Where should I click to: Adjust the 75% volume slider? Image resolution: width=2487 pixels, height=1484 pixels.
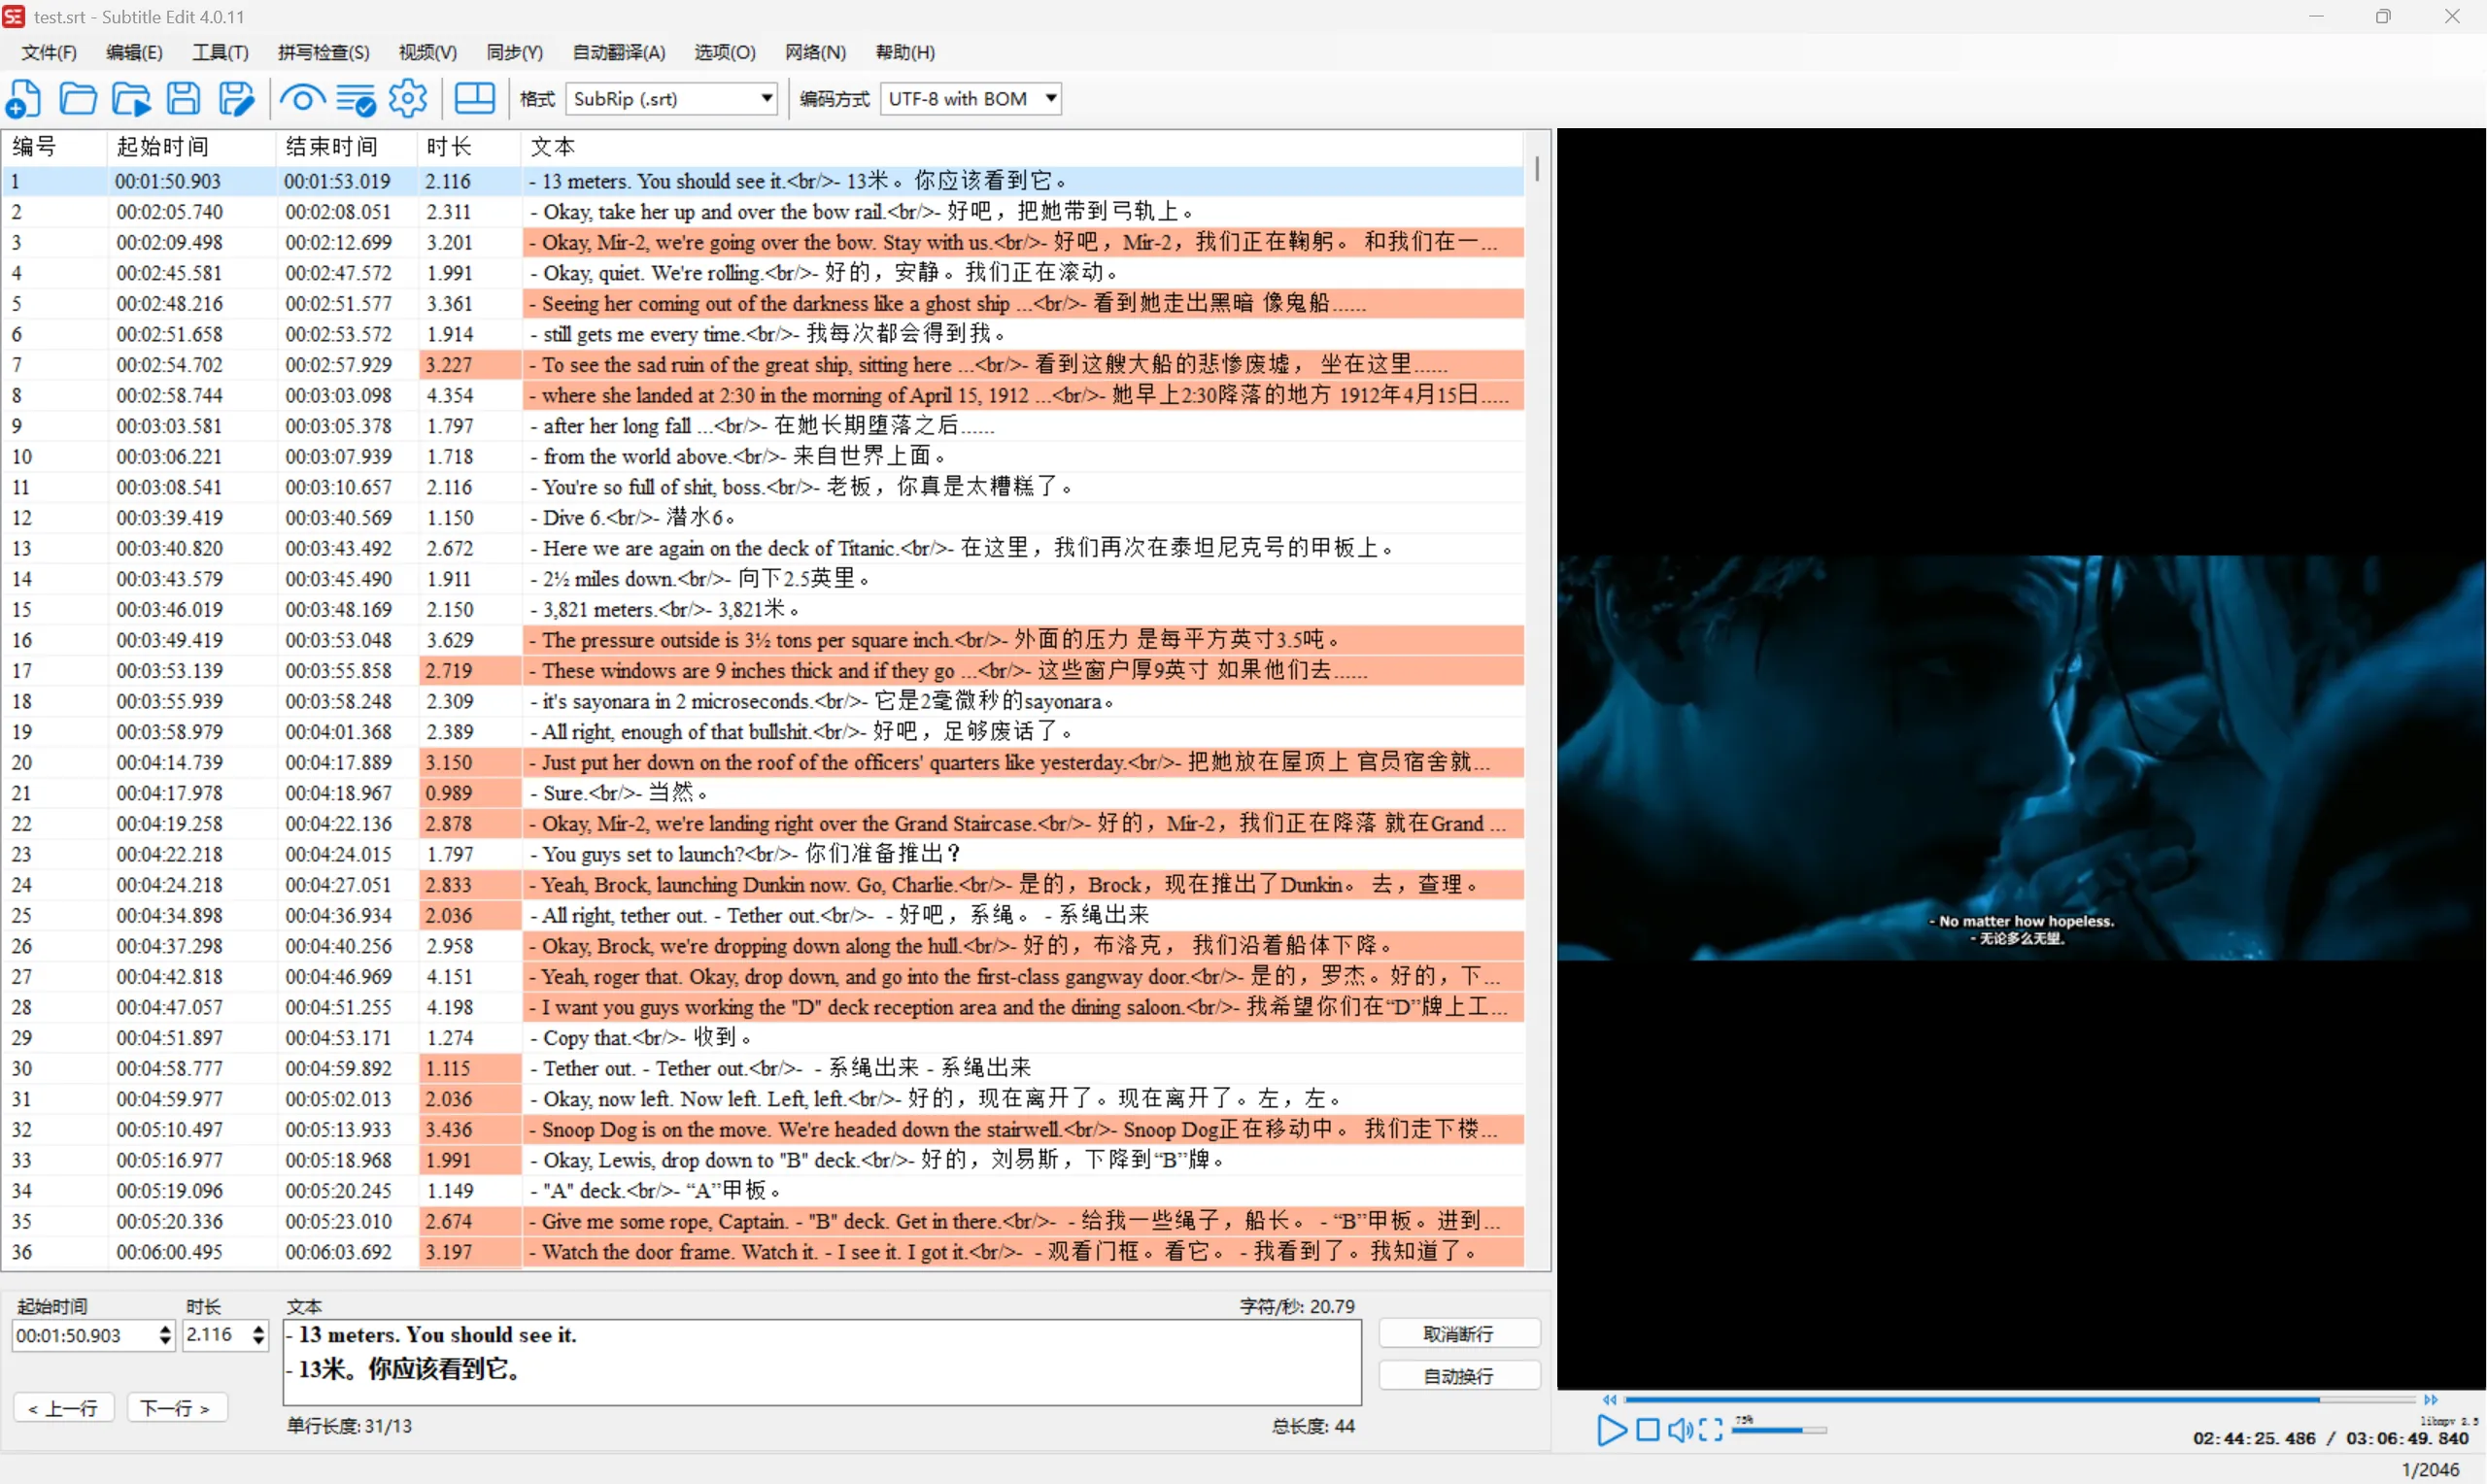[1780, 1430]
